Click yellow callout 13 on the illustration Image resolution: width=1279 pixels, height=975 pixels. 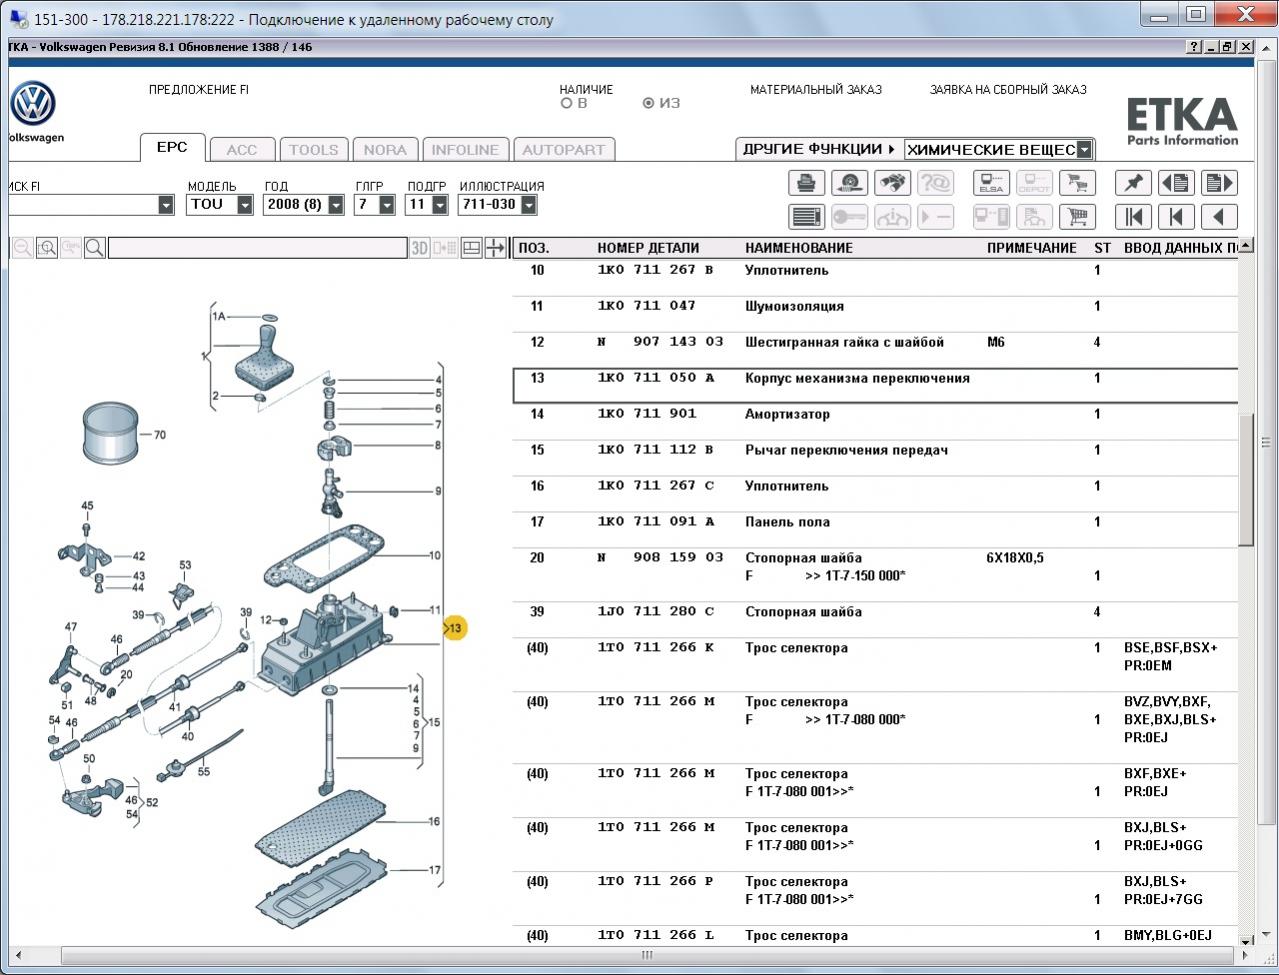click(x=455, y=628)
